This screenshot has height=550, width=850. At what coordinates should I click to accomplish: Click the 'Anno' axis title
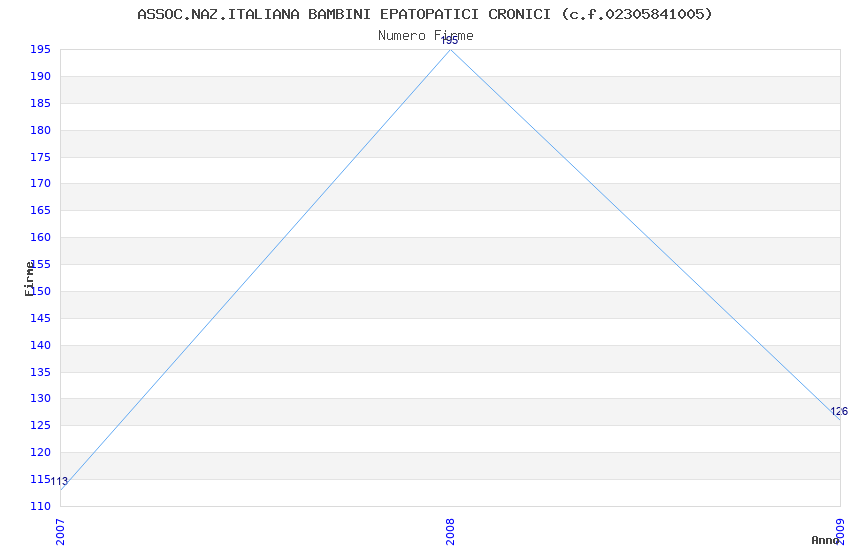[x=825, y=540]
